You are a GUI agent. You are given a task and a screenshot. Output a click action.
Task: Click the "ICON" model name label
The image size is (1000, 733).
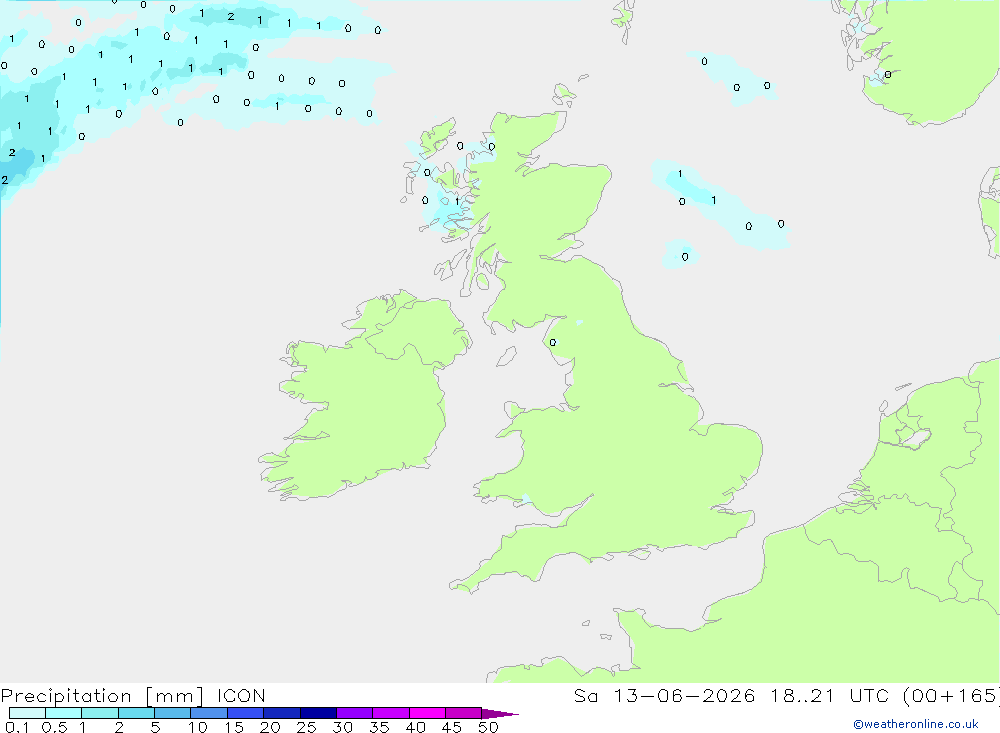click(241, 696)
